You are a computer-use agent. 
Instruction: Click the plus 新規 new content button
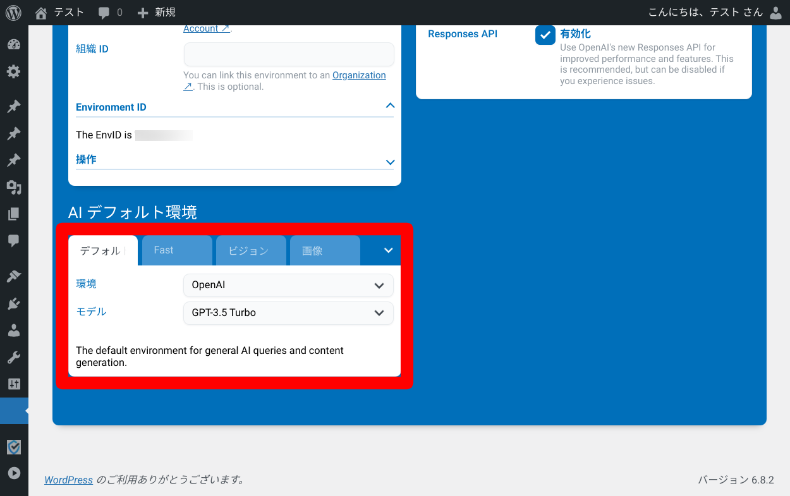tap(156, 13)
